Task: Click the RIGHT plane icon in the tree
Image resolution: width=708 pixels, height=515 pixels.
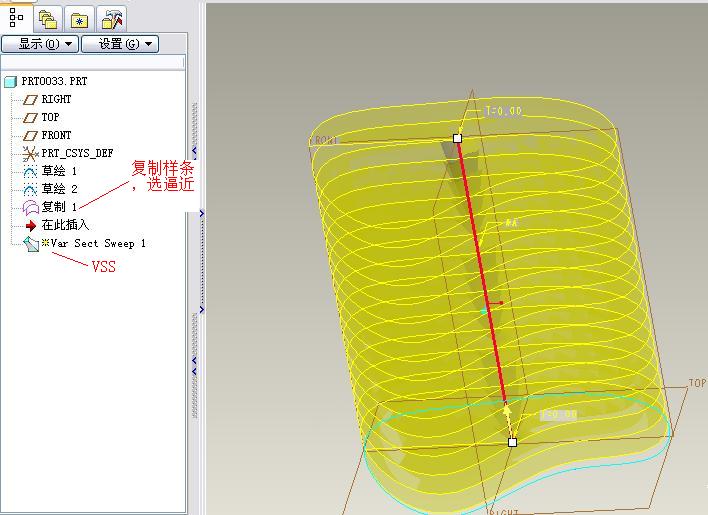Action: pos(30,100)
